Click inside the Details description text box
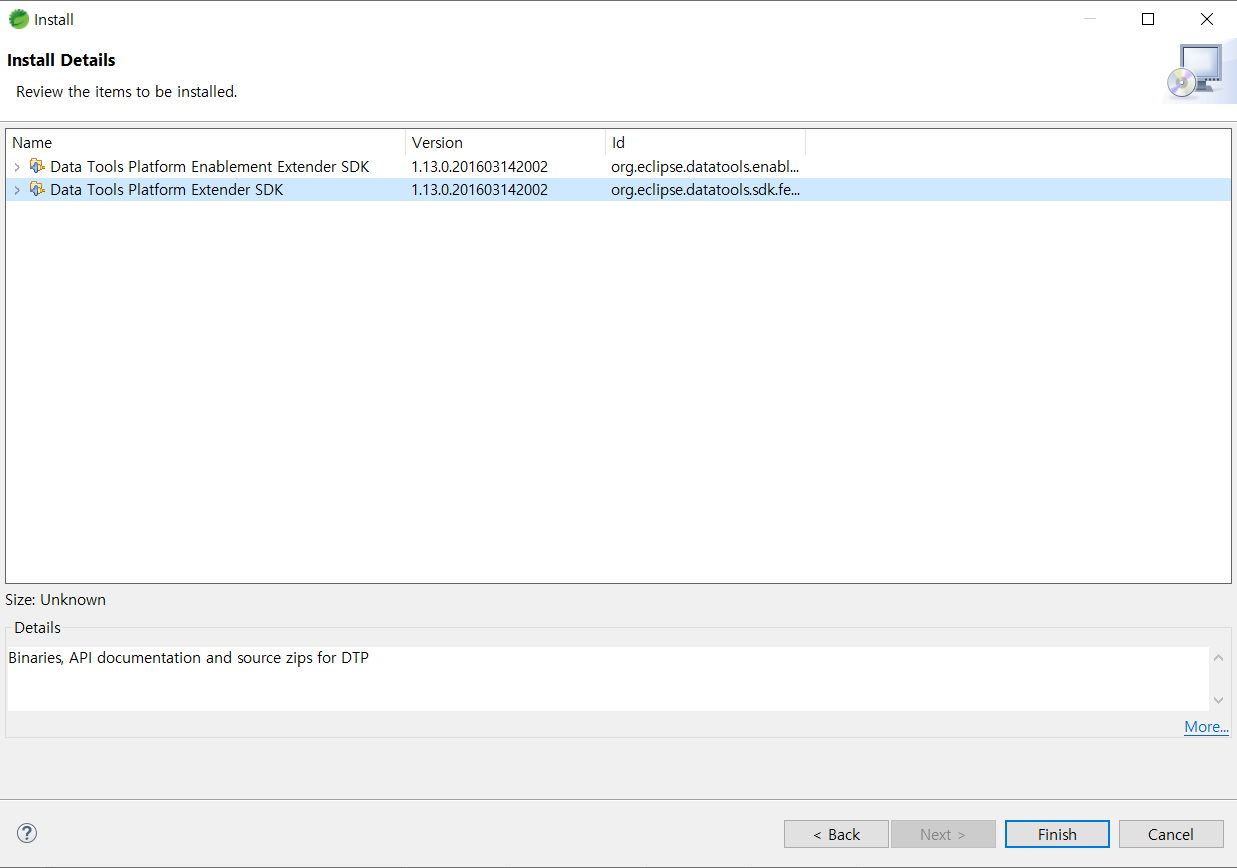The height and width of the screenshot is (868, 1237). click(608, 679)
